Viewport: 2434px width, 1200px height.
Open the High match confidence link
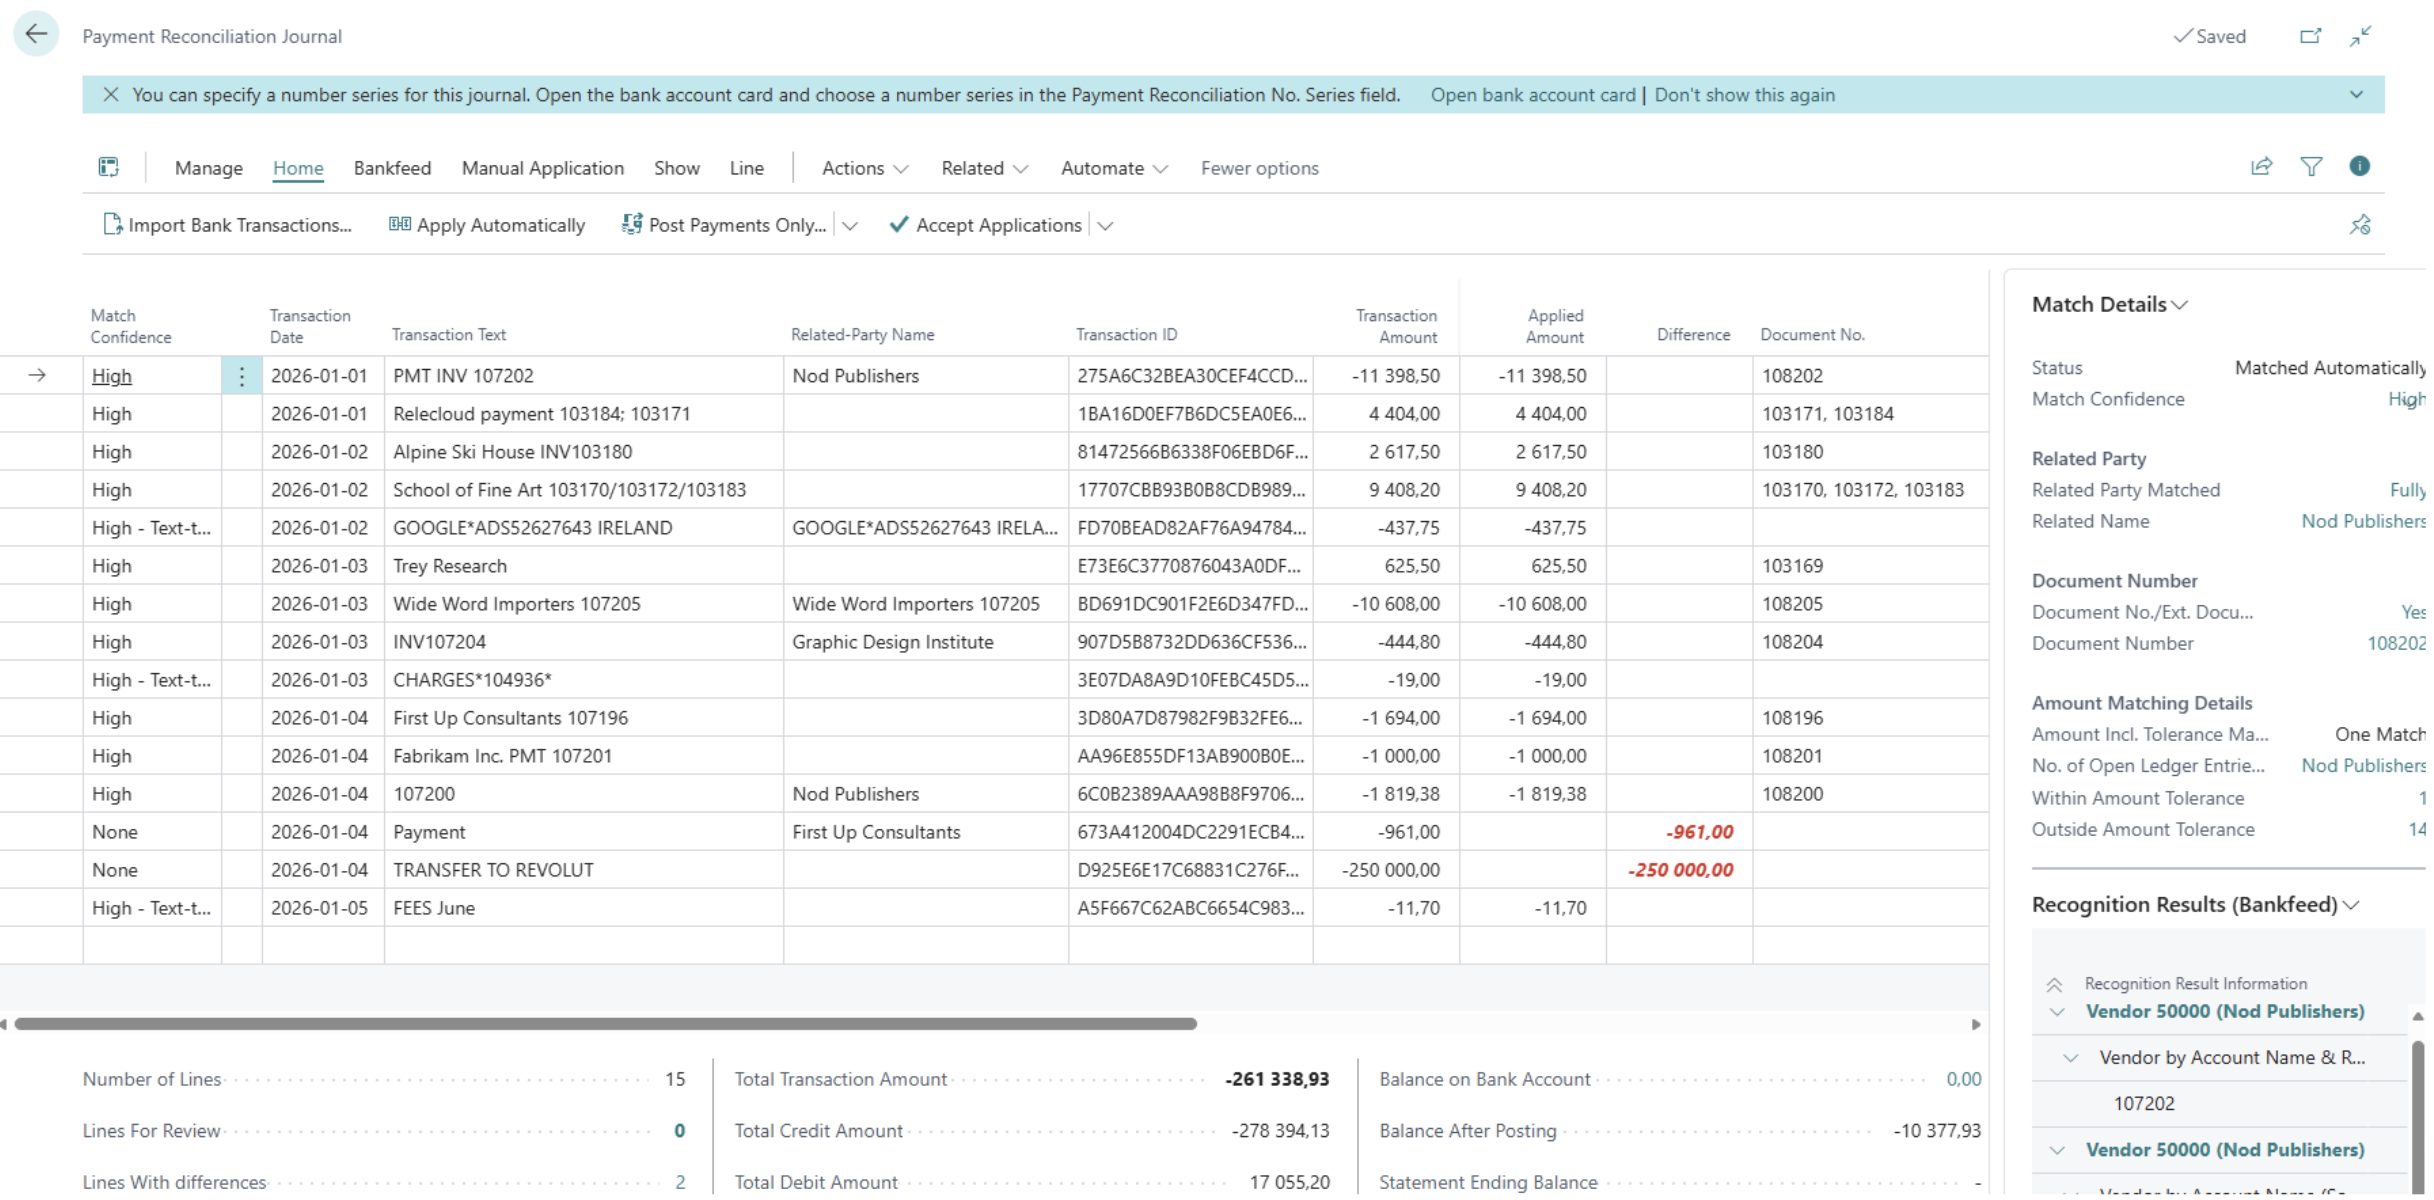pyautogui.click(x=112, y=376)
